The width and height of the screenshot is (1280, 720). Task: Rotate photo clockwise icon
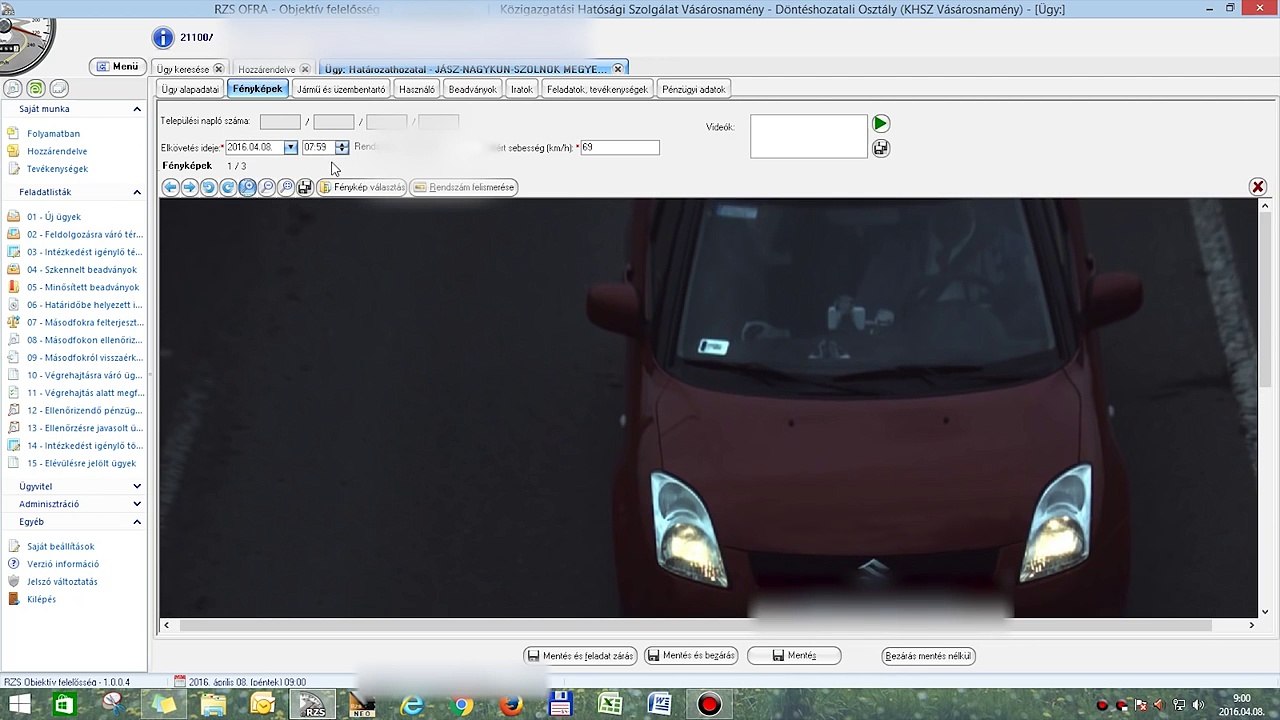tap(228, 187)
